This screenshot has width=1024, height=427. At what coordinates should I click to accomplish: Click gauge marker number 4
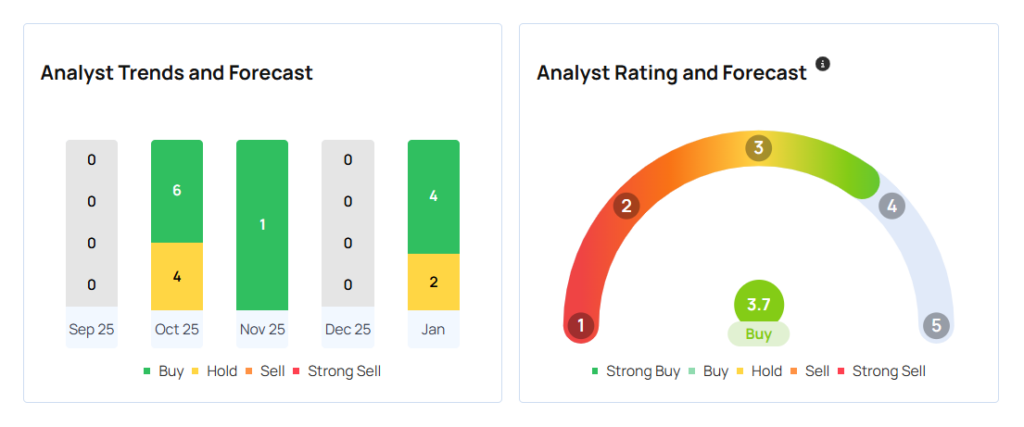point(891,207)
